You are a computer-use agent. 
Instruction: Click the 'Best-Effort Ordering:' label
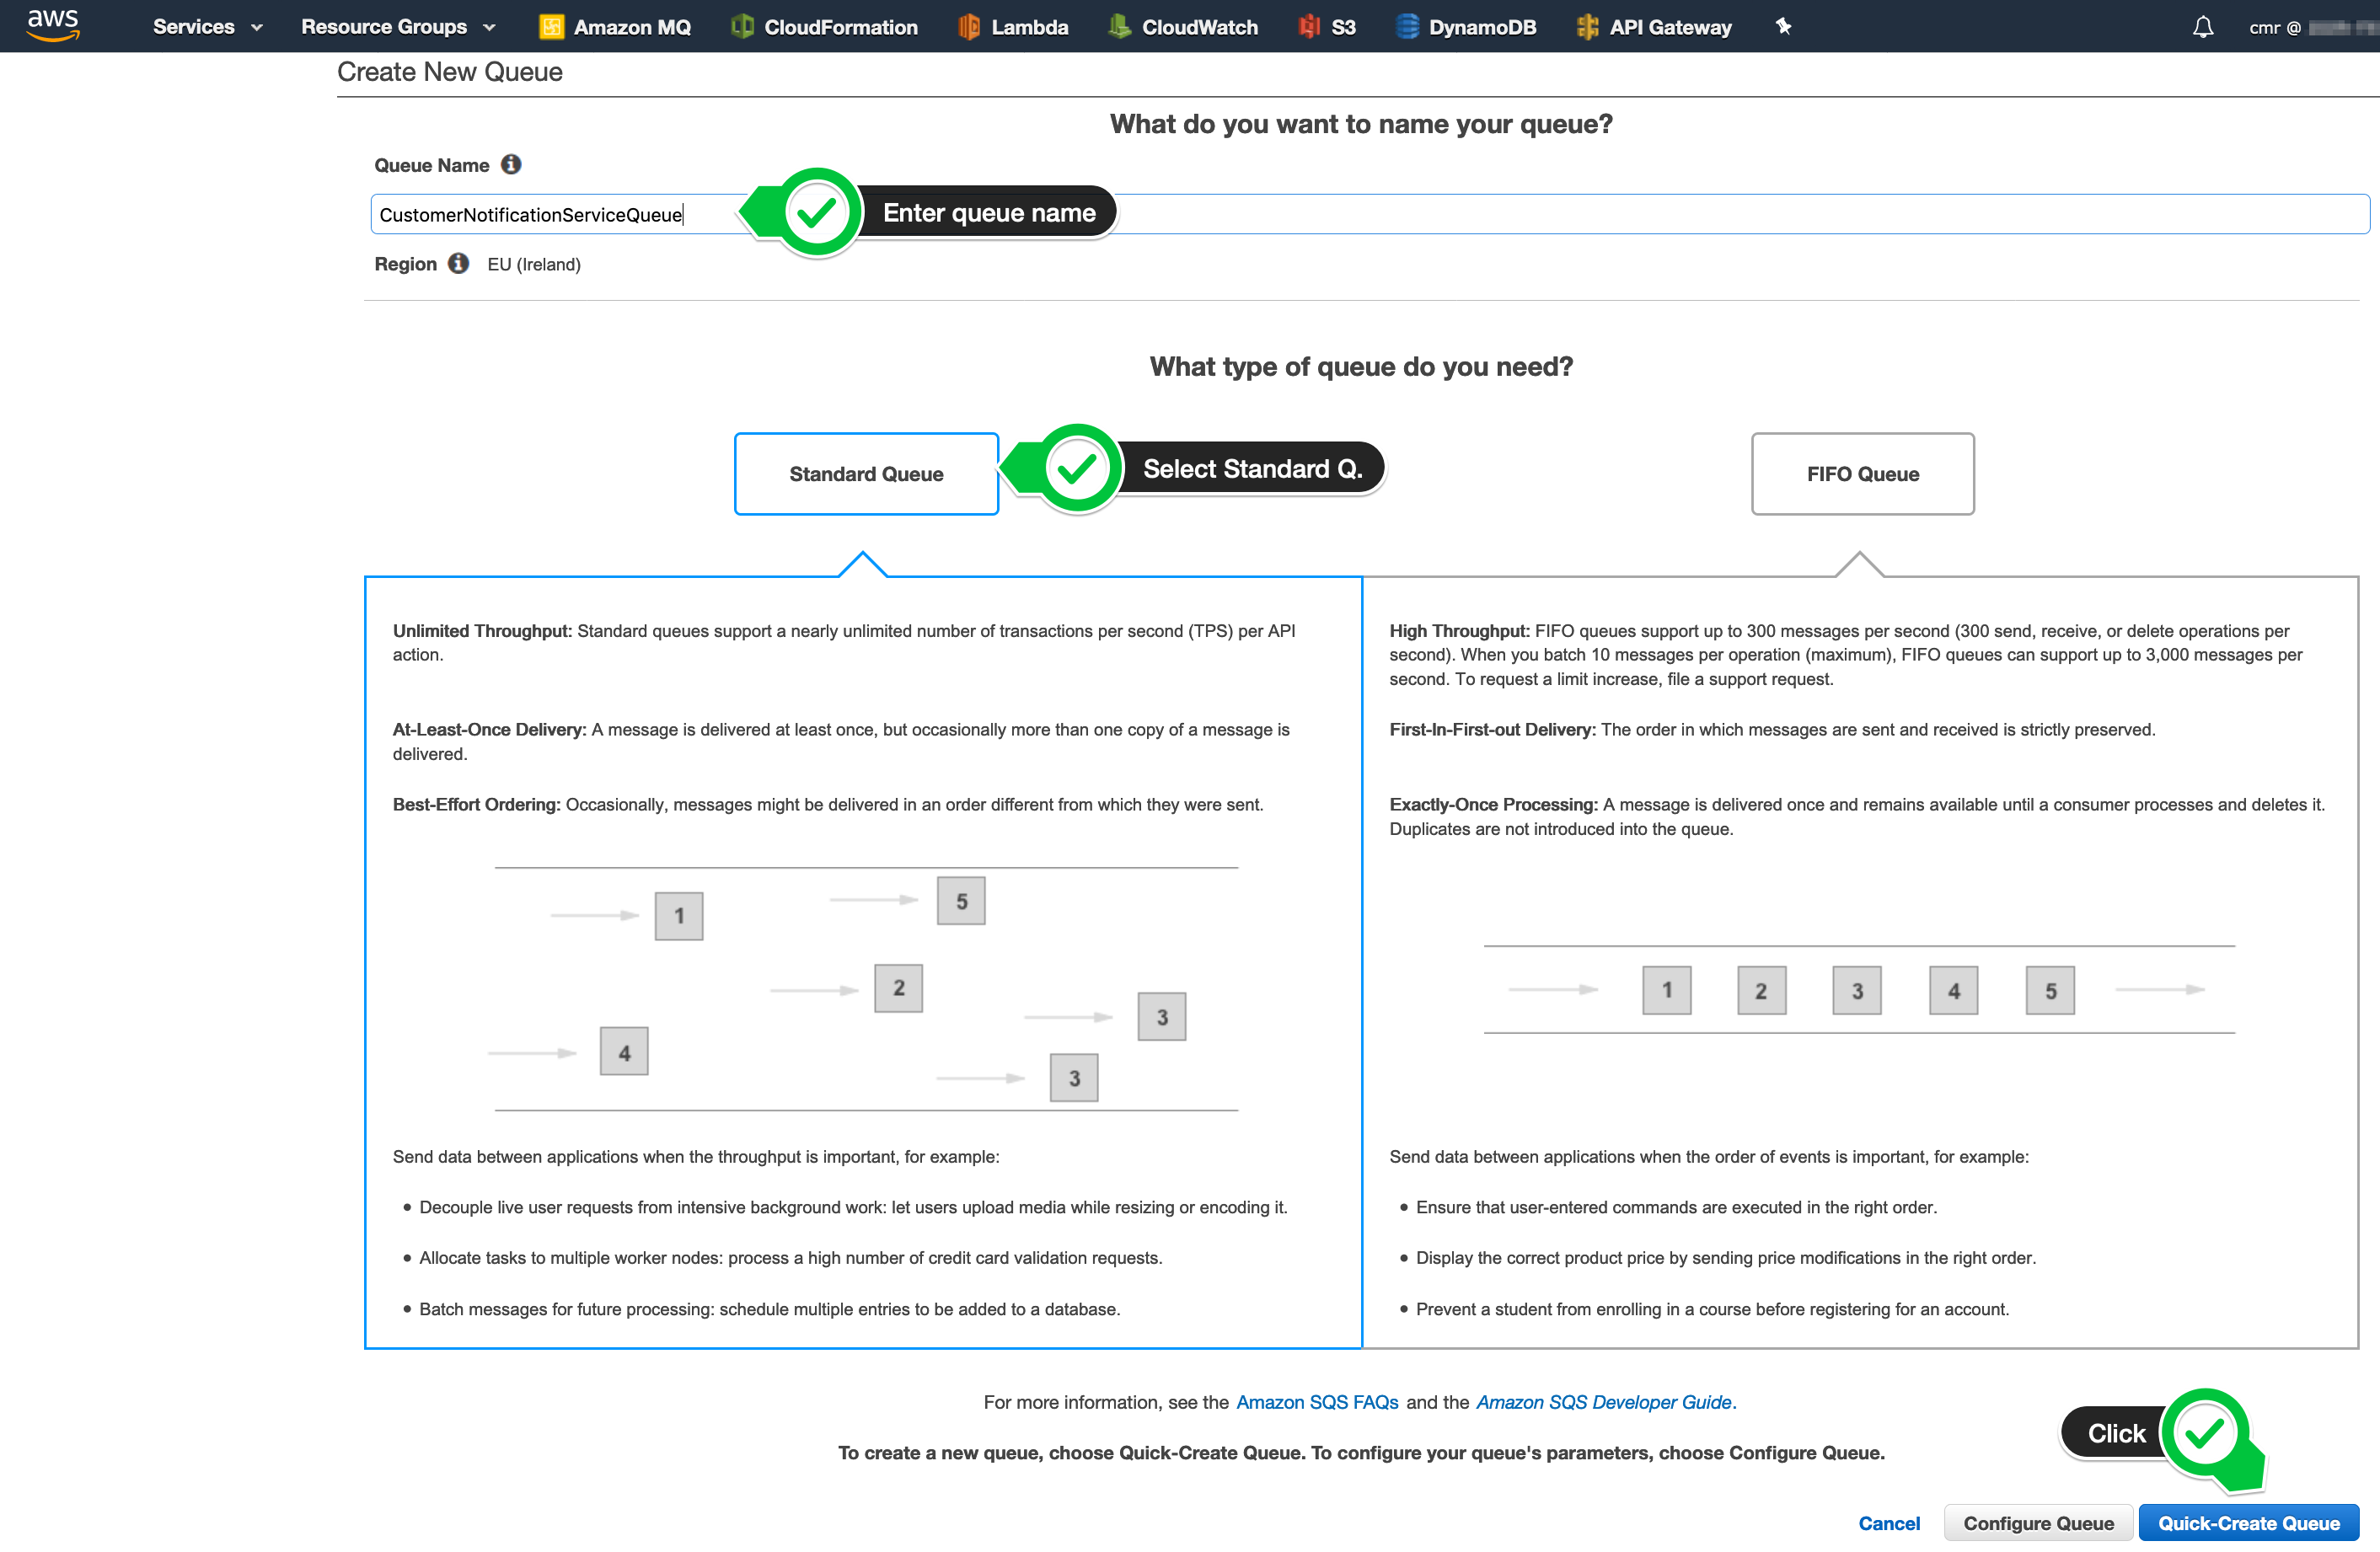(476, 805)
